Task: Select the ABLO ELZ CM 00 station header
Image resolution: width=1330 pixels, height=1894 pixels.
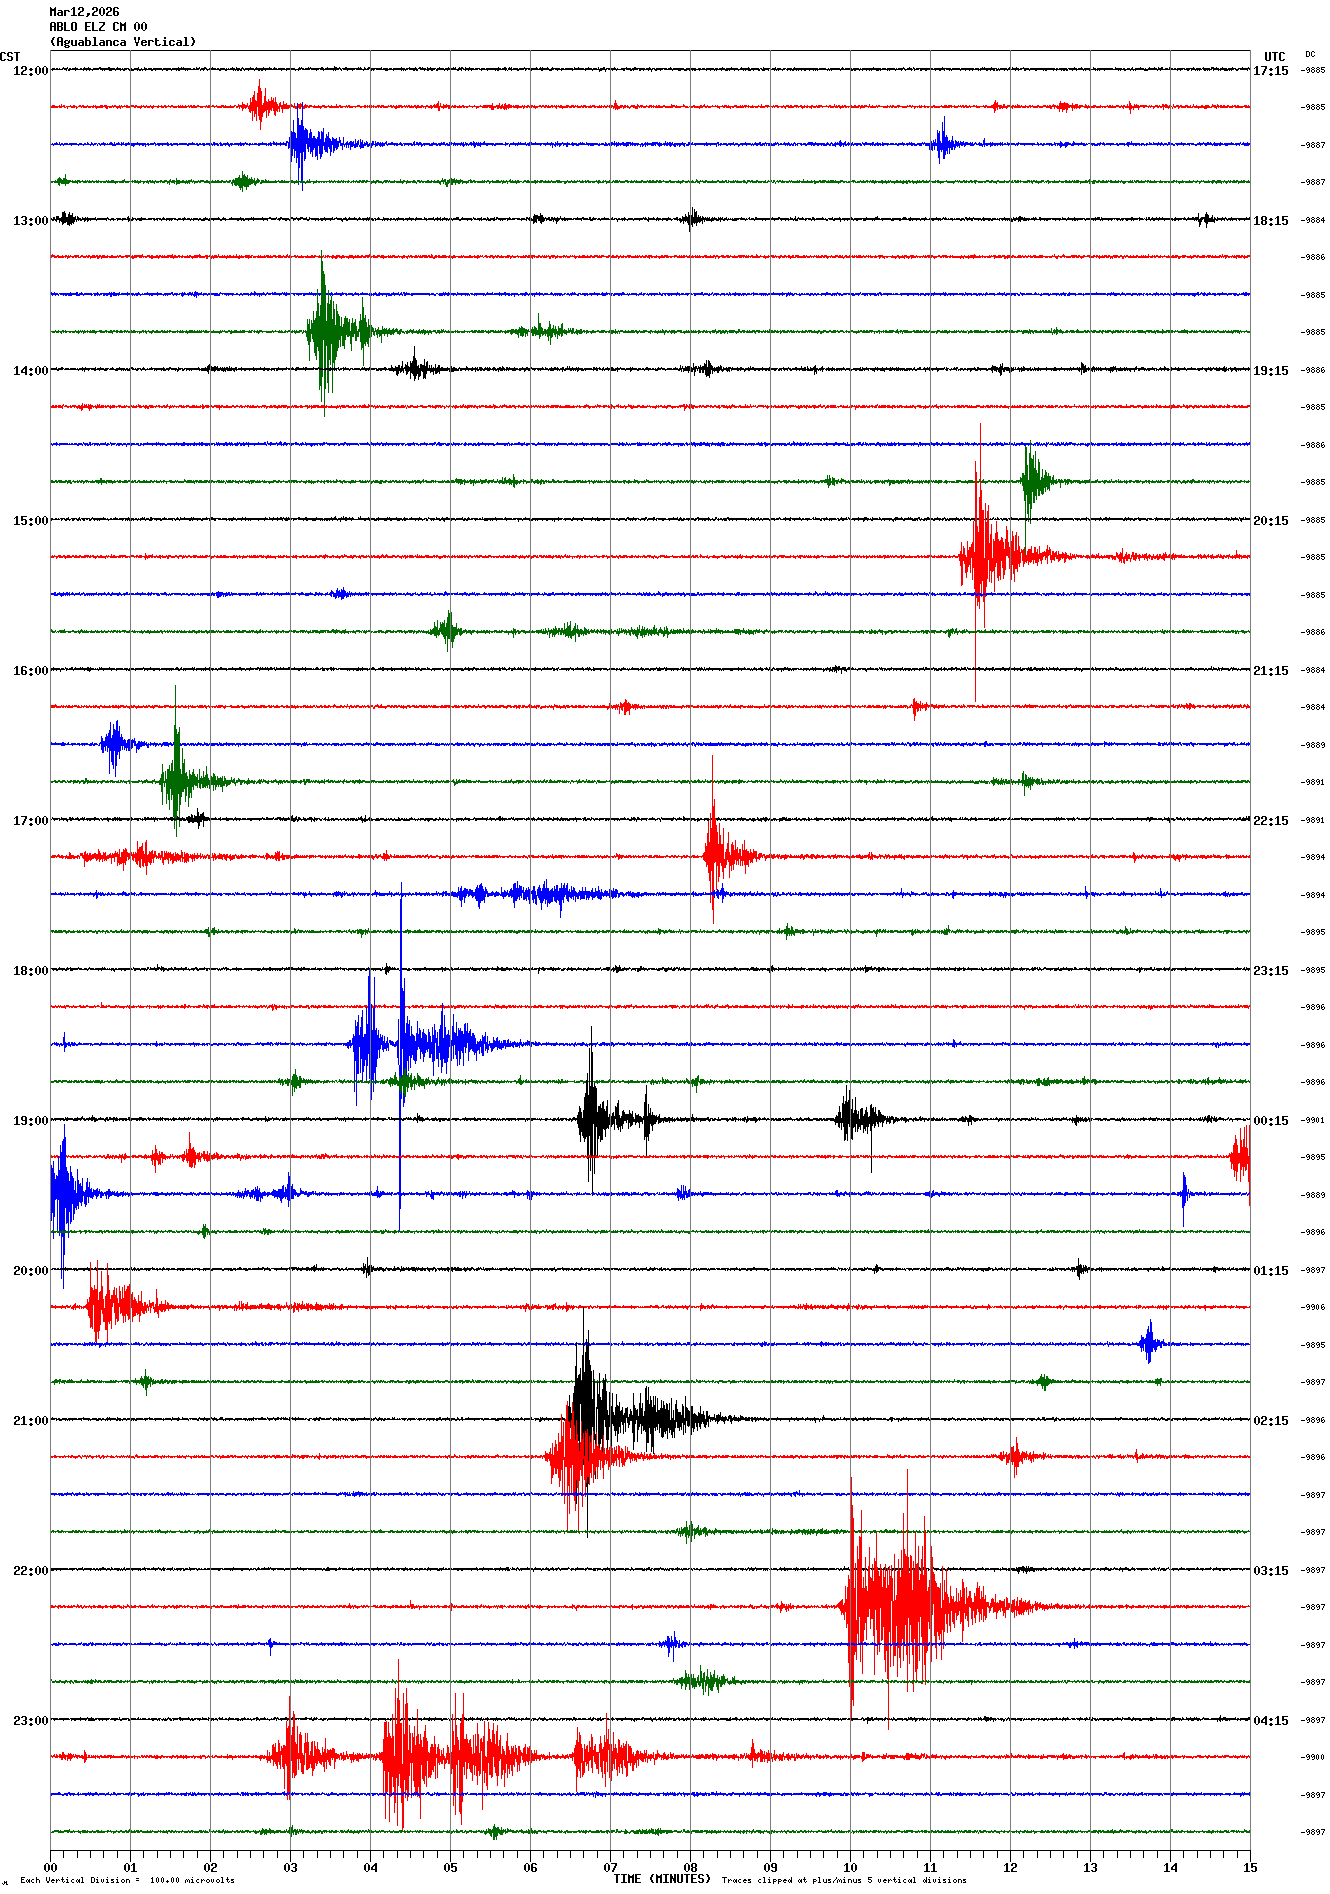Action: pyautogui.click(x=98, y=27)
